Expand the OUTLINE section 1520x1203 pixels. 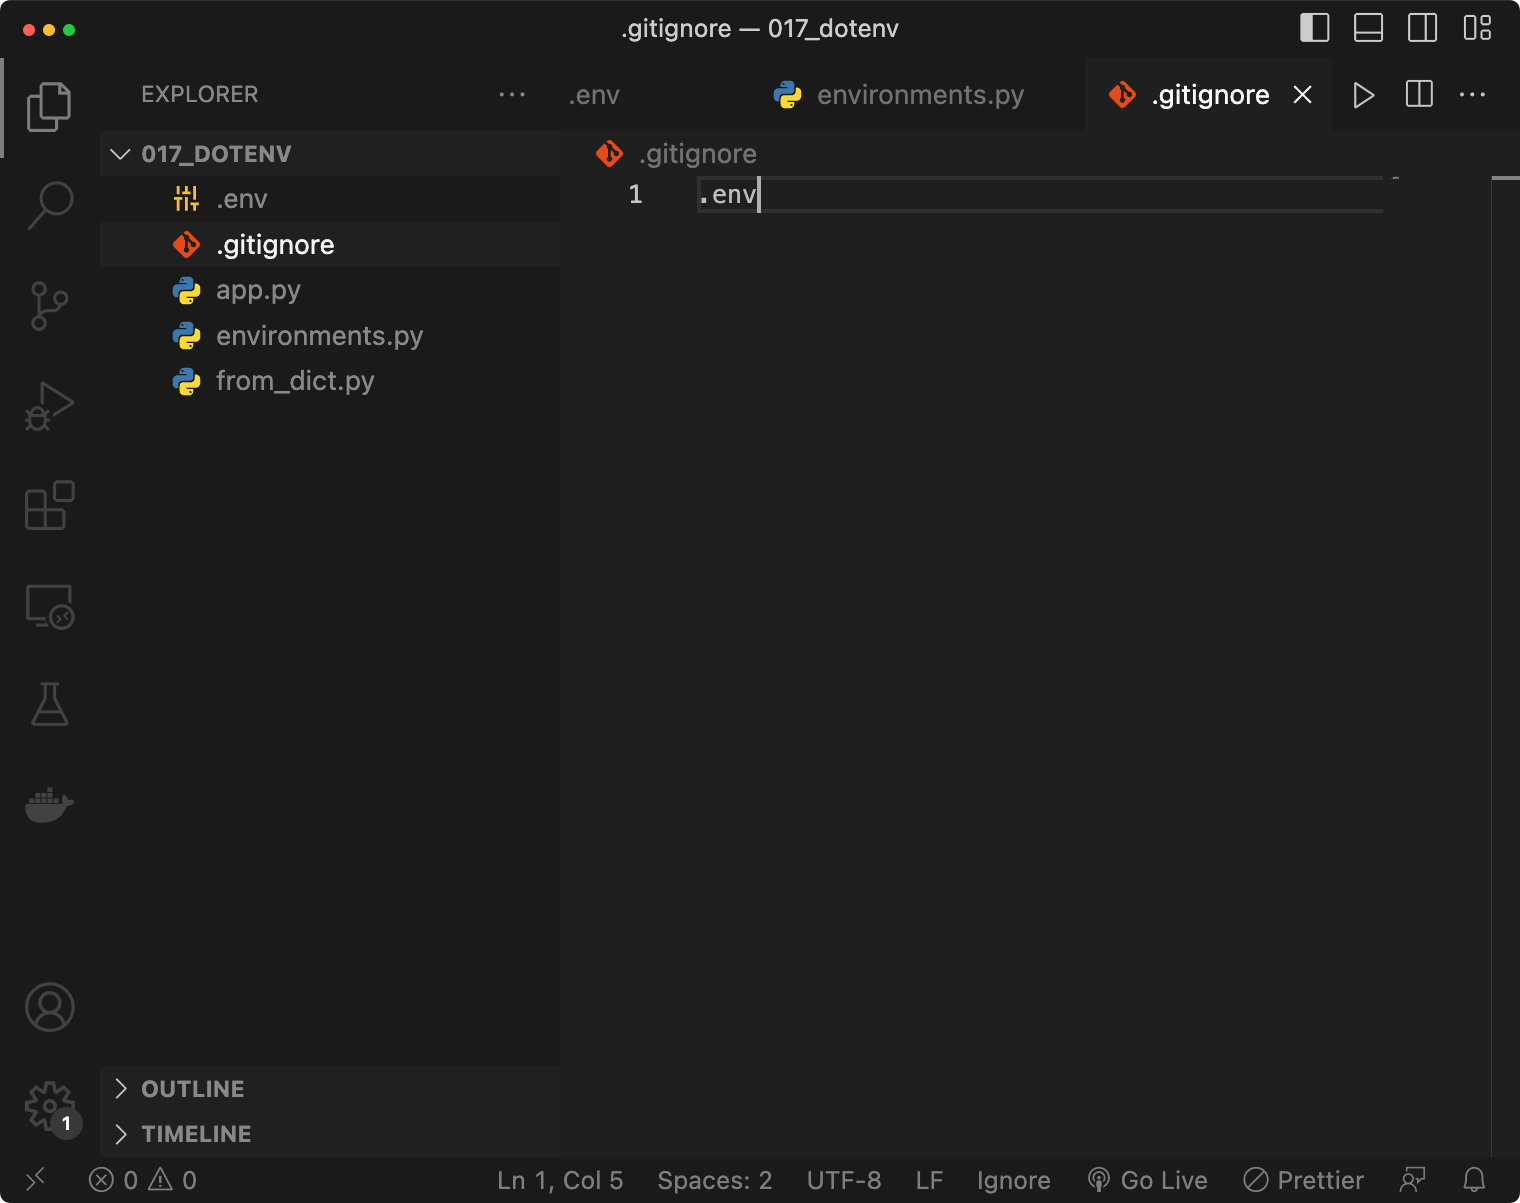192,1088
